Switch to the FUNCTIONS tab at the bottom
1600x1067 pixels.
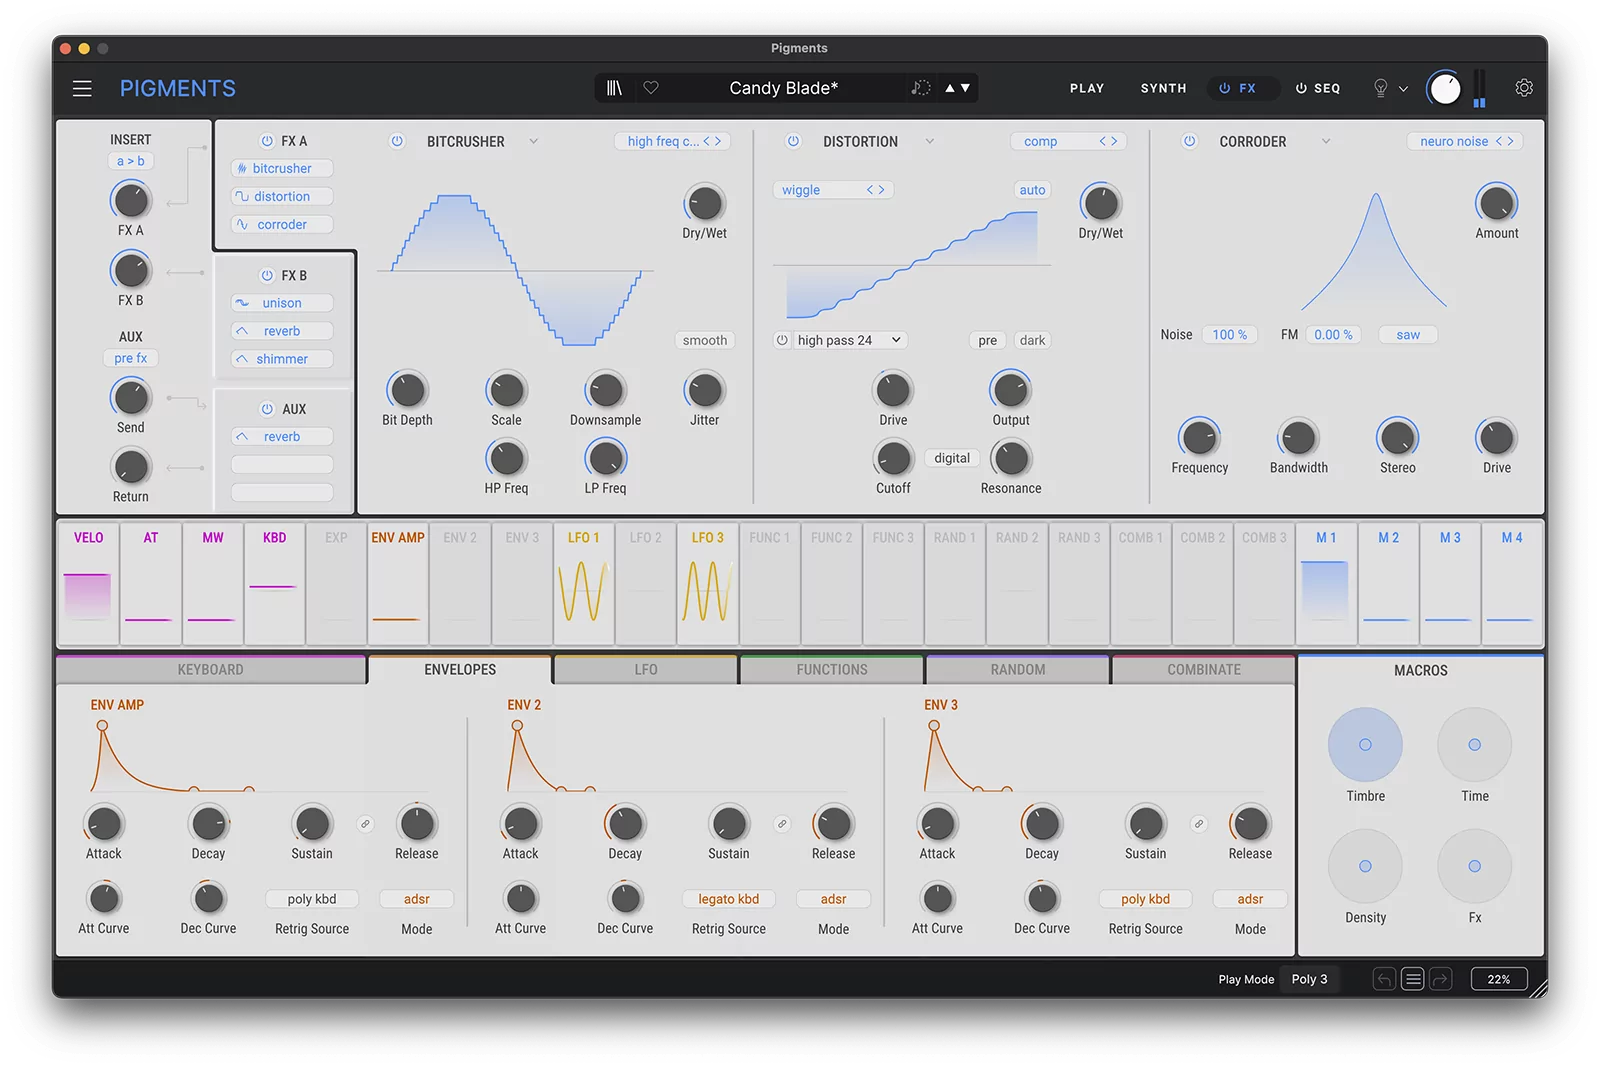pyautogui.click(x=831, y=669)
